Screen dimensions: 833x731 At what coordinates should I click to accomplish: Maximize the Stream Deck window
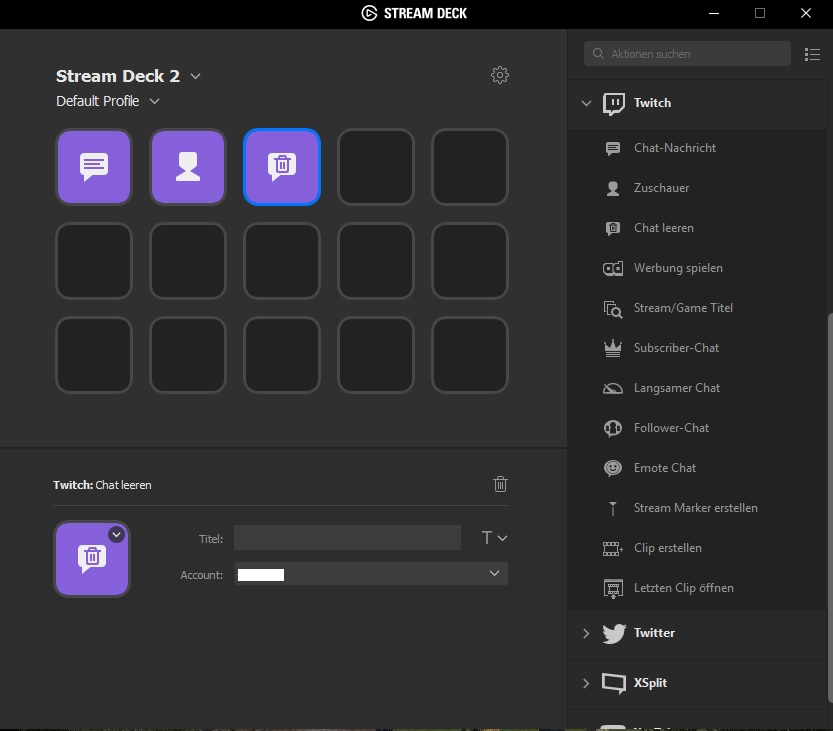pos(760,13)
